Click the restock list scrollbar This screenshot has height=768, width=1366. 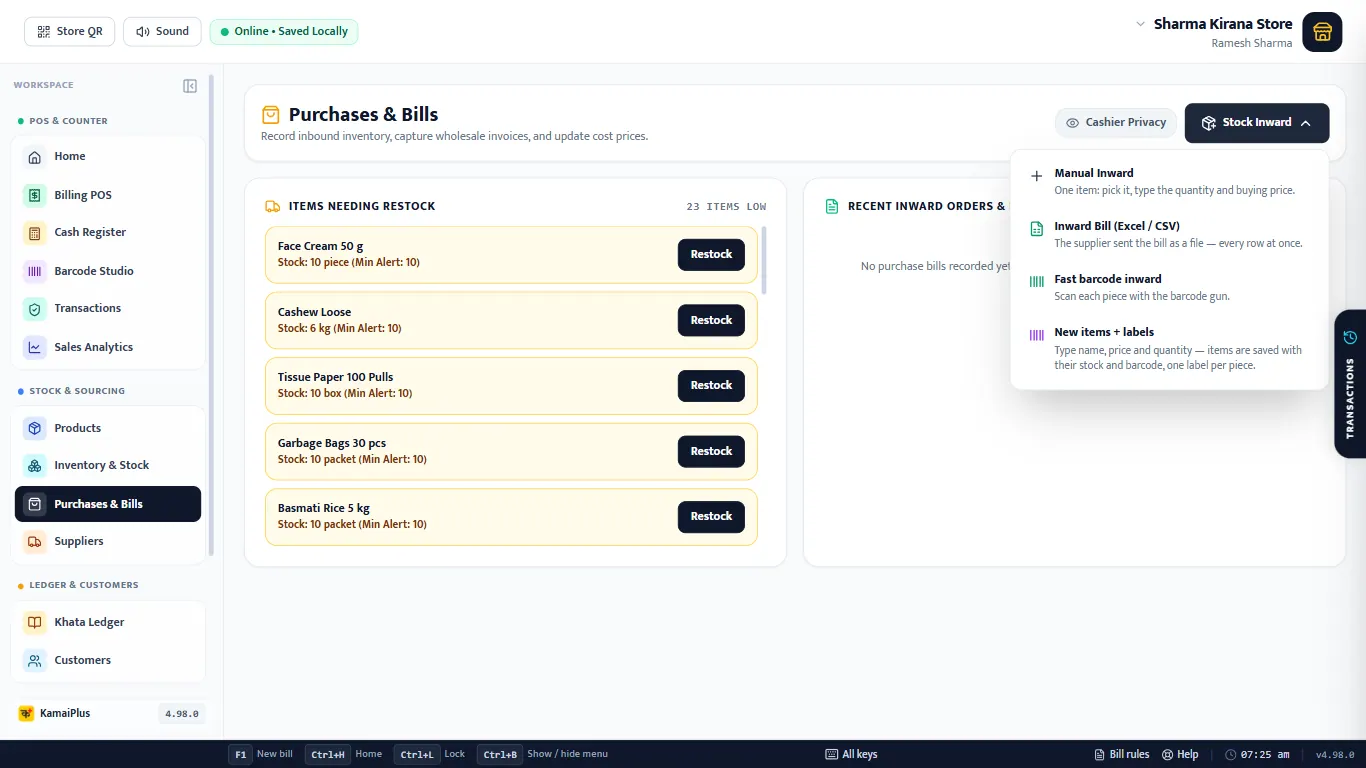765,260
